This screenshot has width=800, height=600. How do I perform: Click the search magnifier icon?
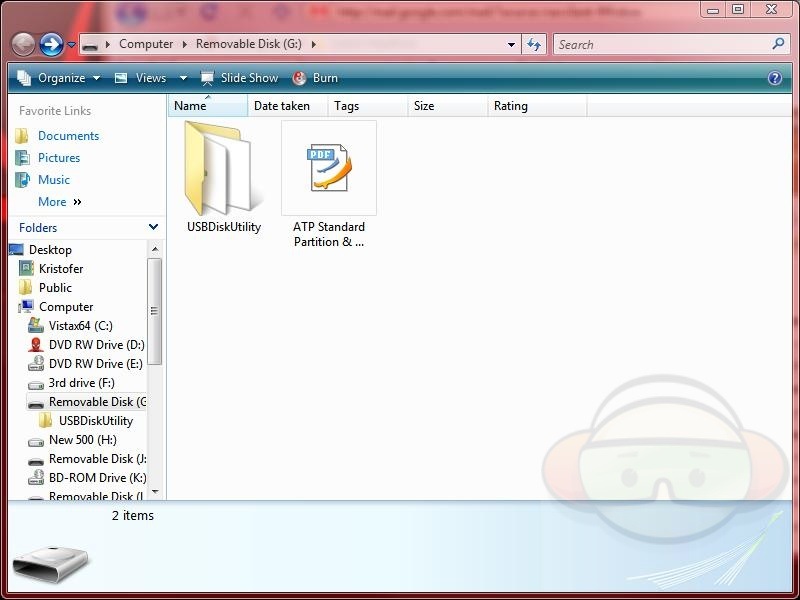coord(778,44)
